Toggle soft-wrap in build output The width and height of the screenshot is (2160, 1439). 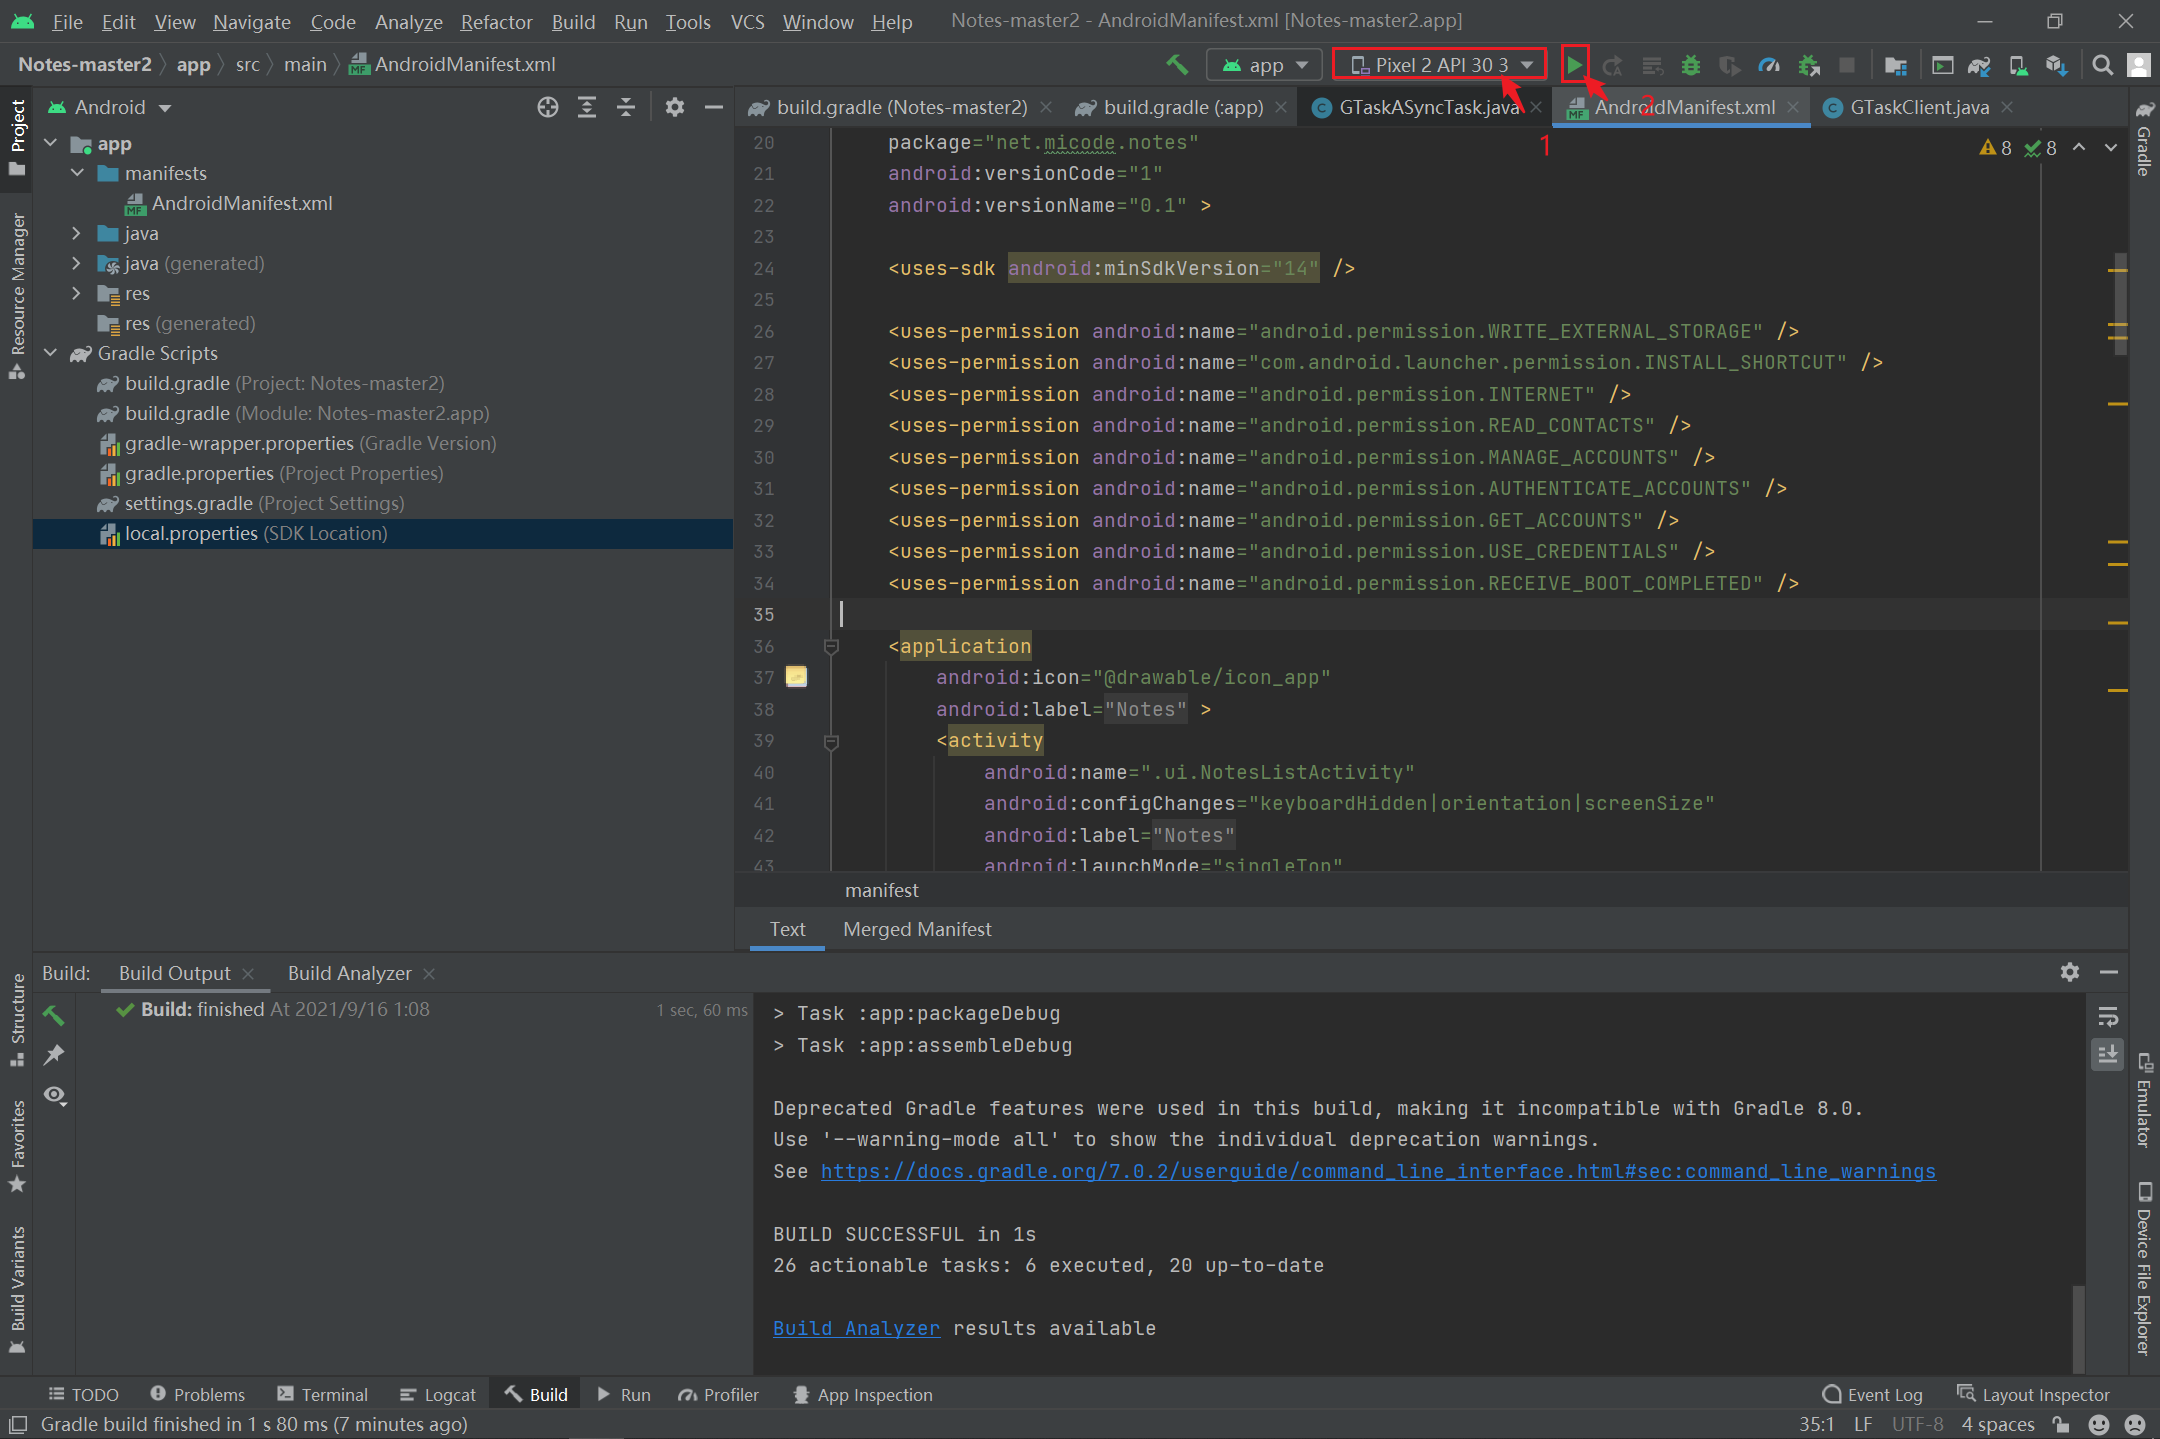(x=2108, y=1018)
